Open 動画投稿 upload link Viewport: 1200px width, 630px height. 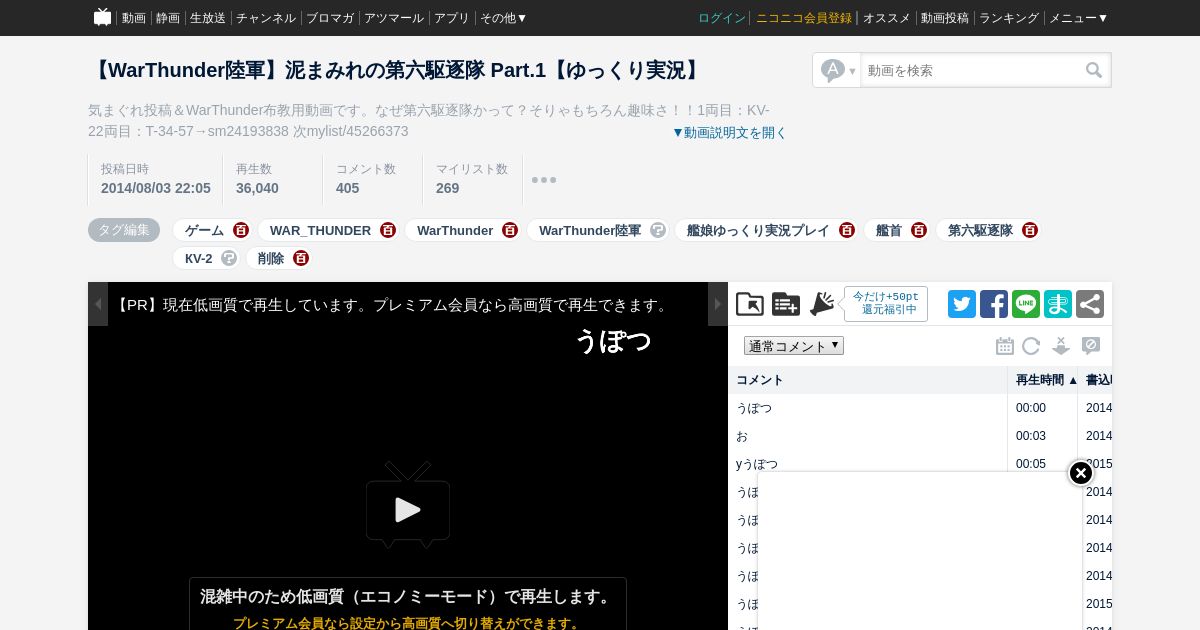click(x=945, y=18)
